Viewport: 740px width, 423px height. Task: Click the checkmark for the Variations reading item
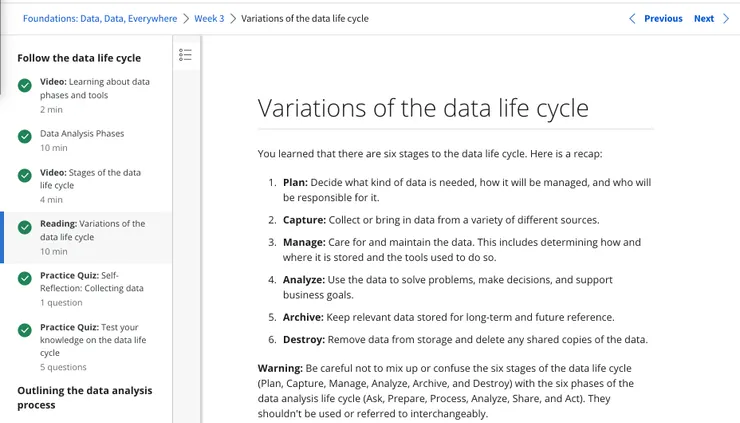click(25, 230)
